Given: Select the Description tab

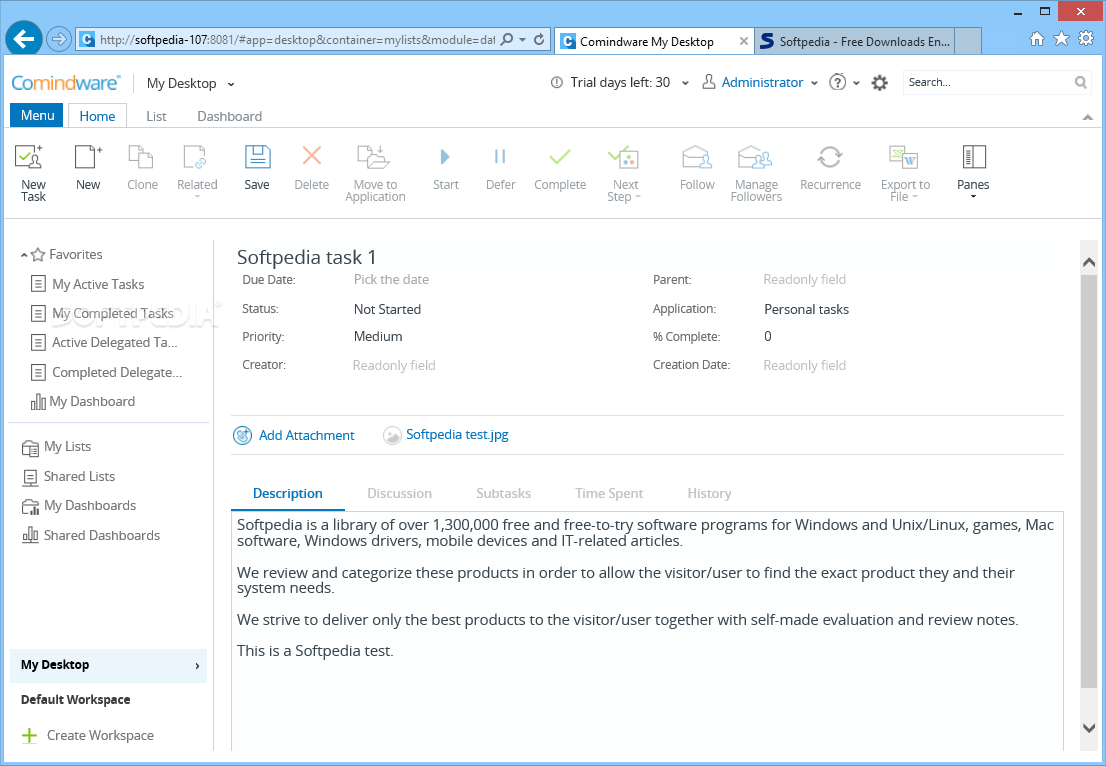Looking at the screenshot, I should (288, 494).
